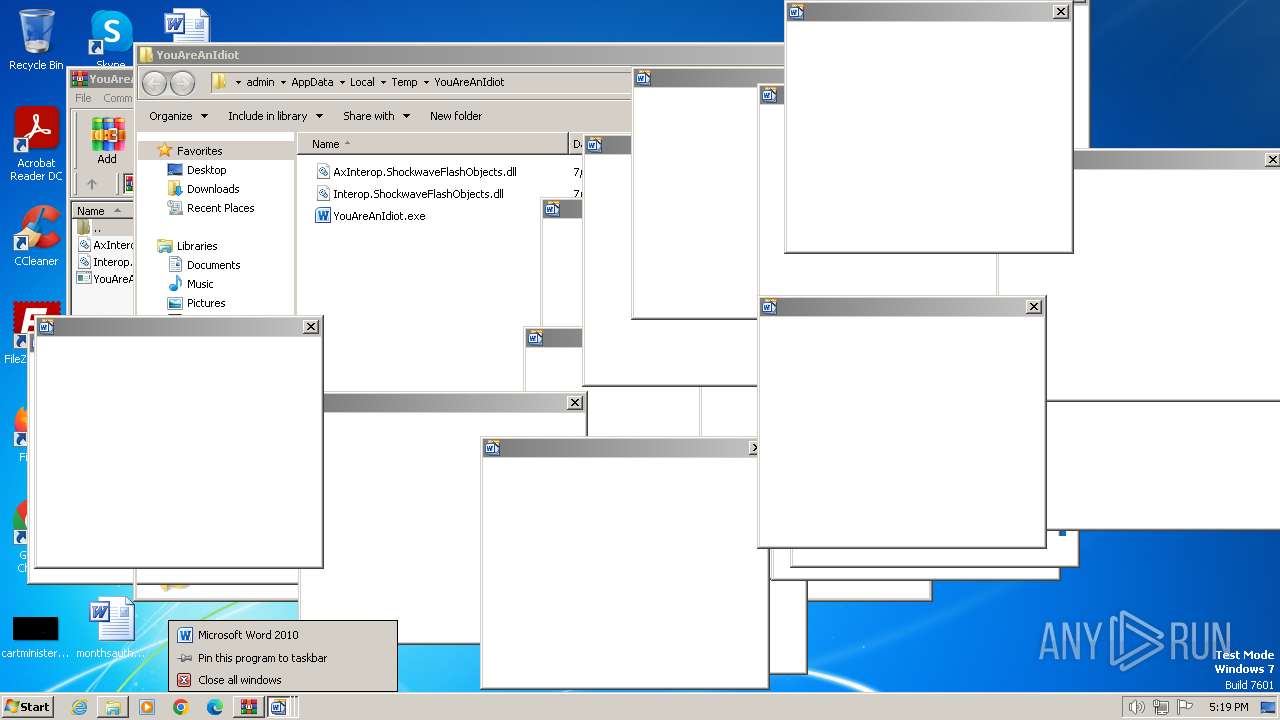
Task: Choose Close all windows in jump list
Action: point(283,680)
